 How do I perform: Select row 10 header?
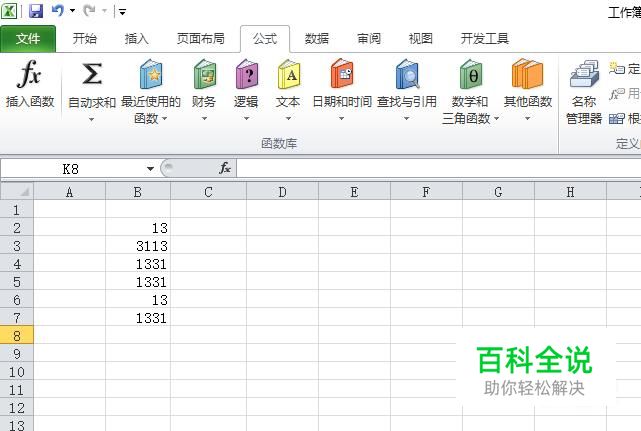[x=17, y=372]
